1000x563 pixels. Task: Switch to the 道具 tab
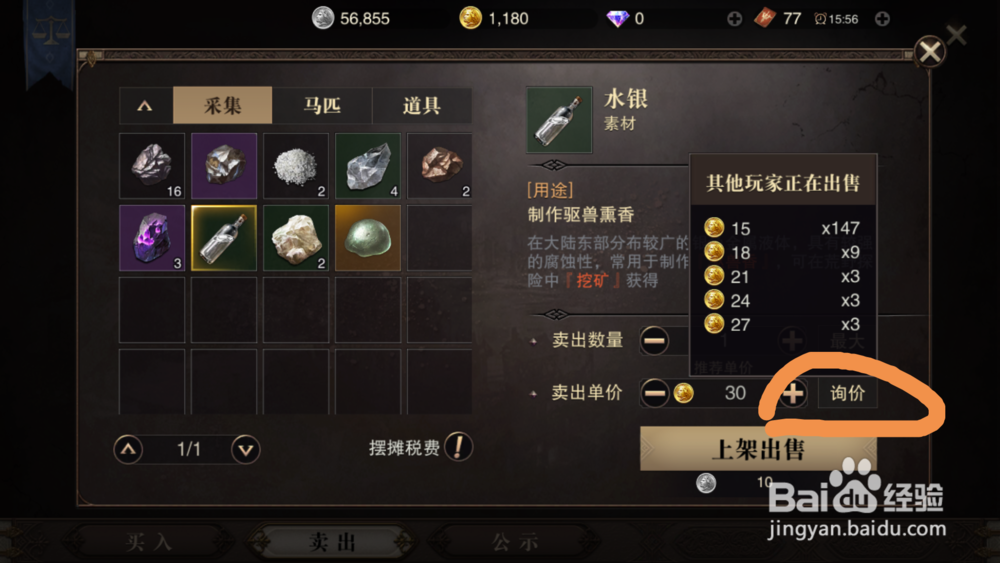click(422, 105)
